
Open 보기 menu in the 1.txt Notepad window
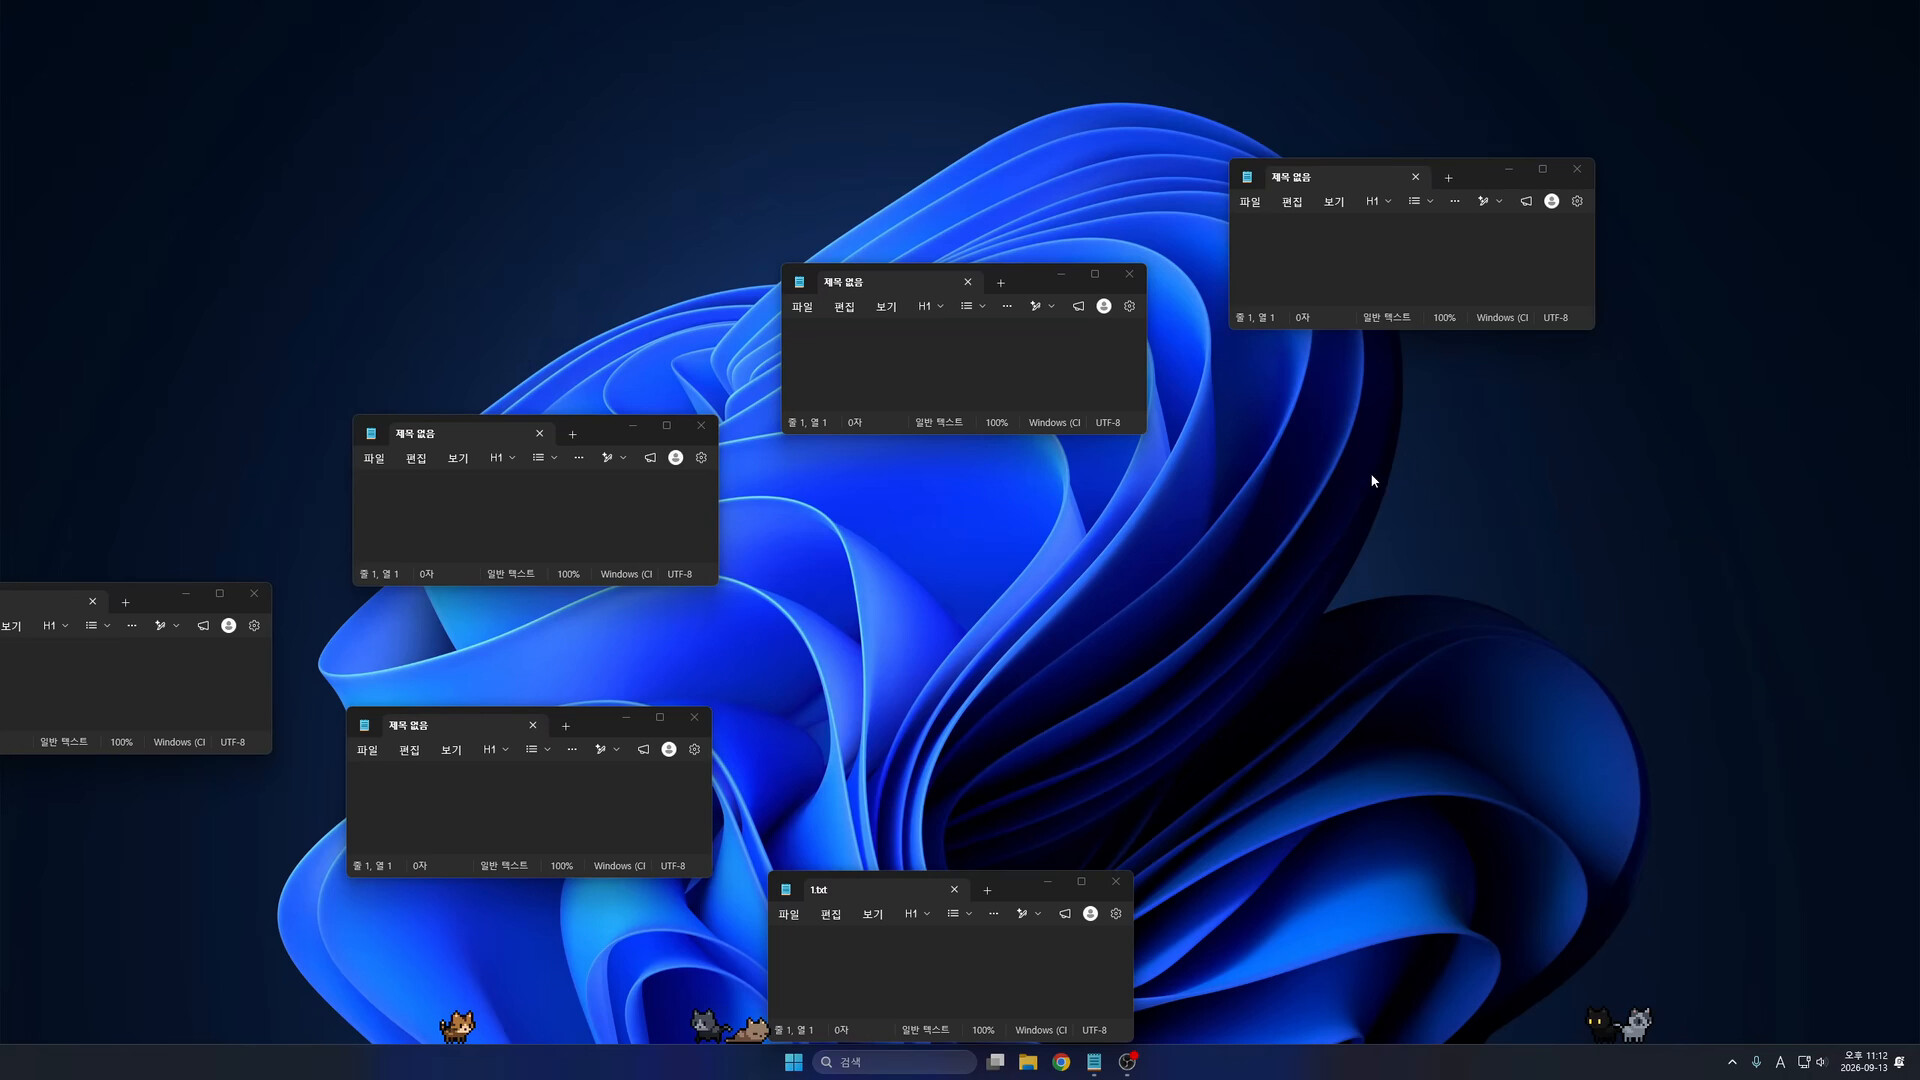873,914
